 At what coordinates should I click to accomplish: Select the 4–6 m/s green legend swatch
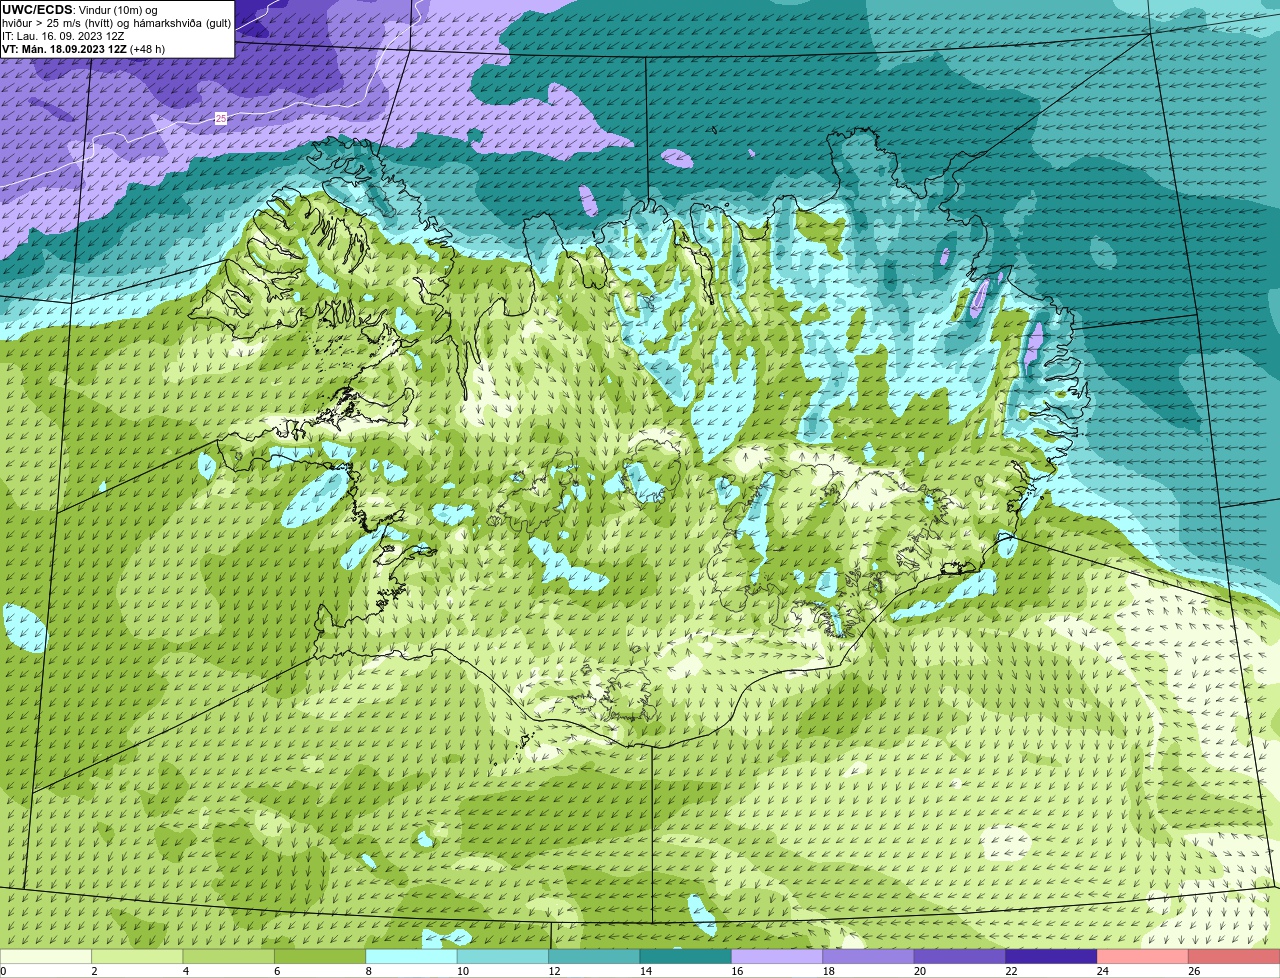click(x=229, y=957)
